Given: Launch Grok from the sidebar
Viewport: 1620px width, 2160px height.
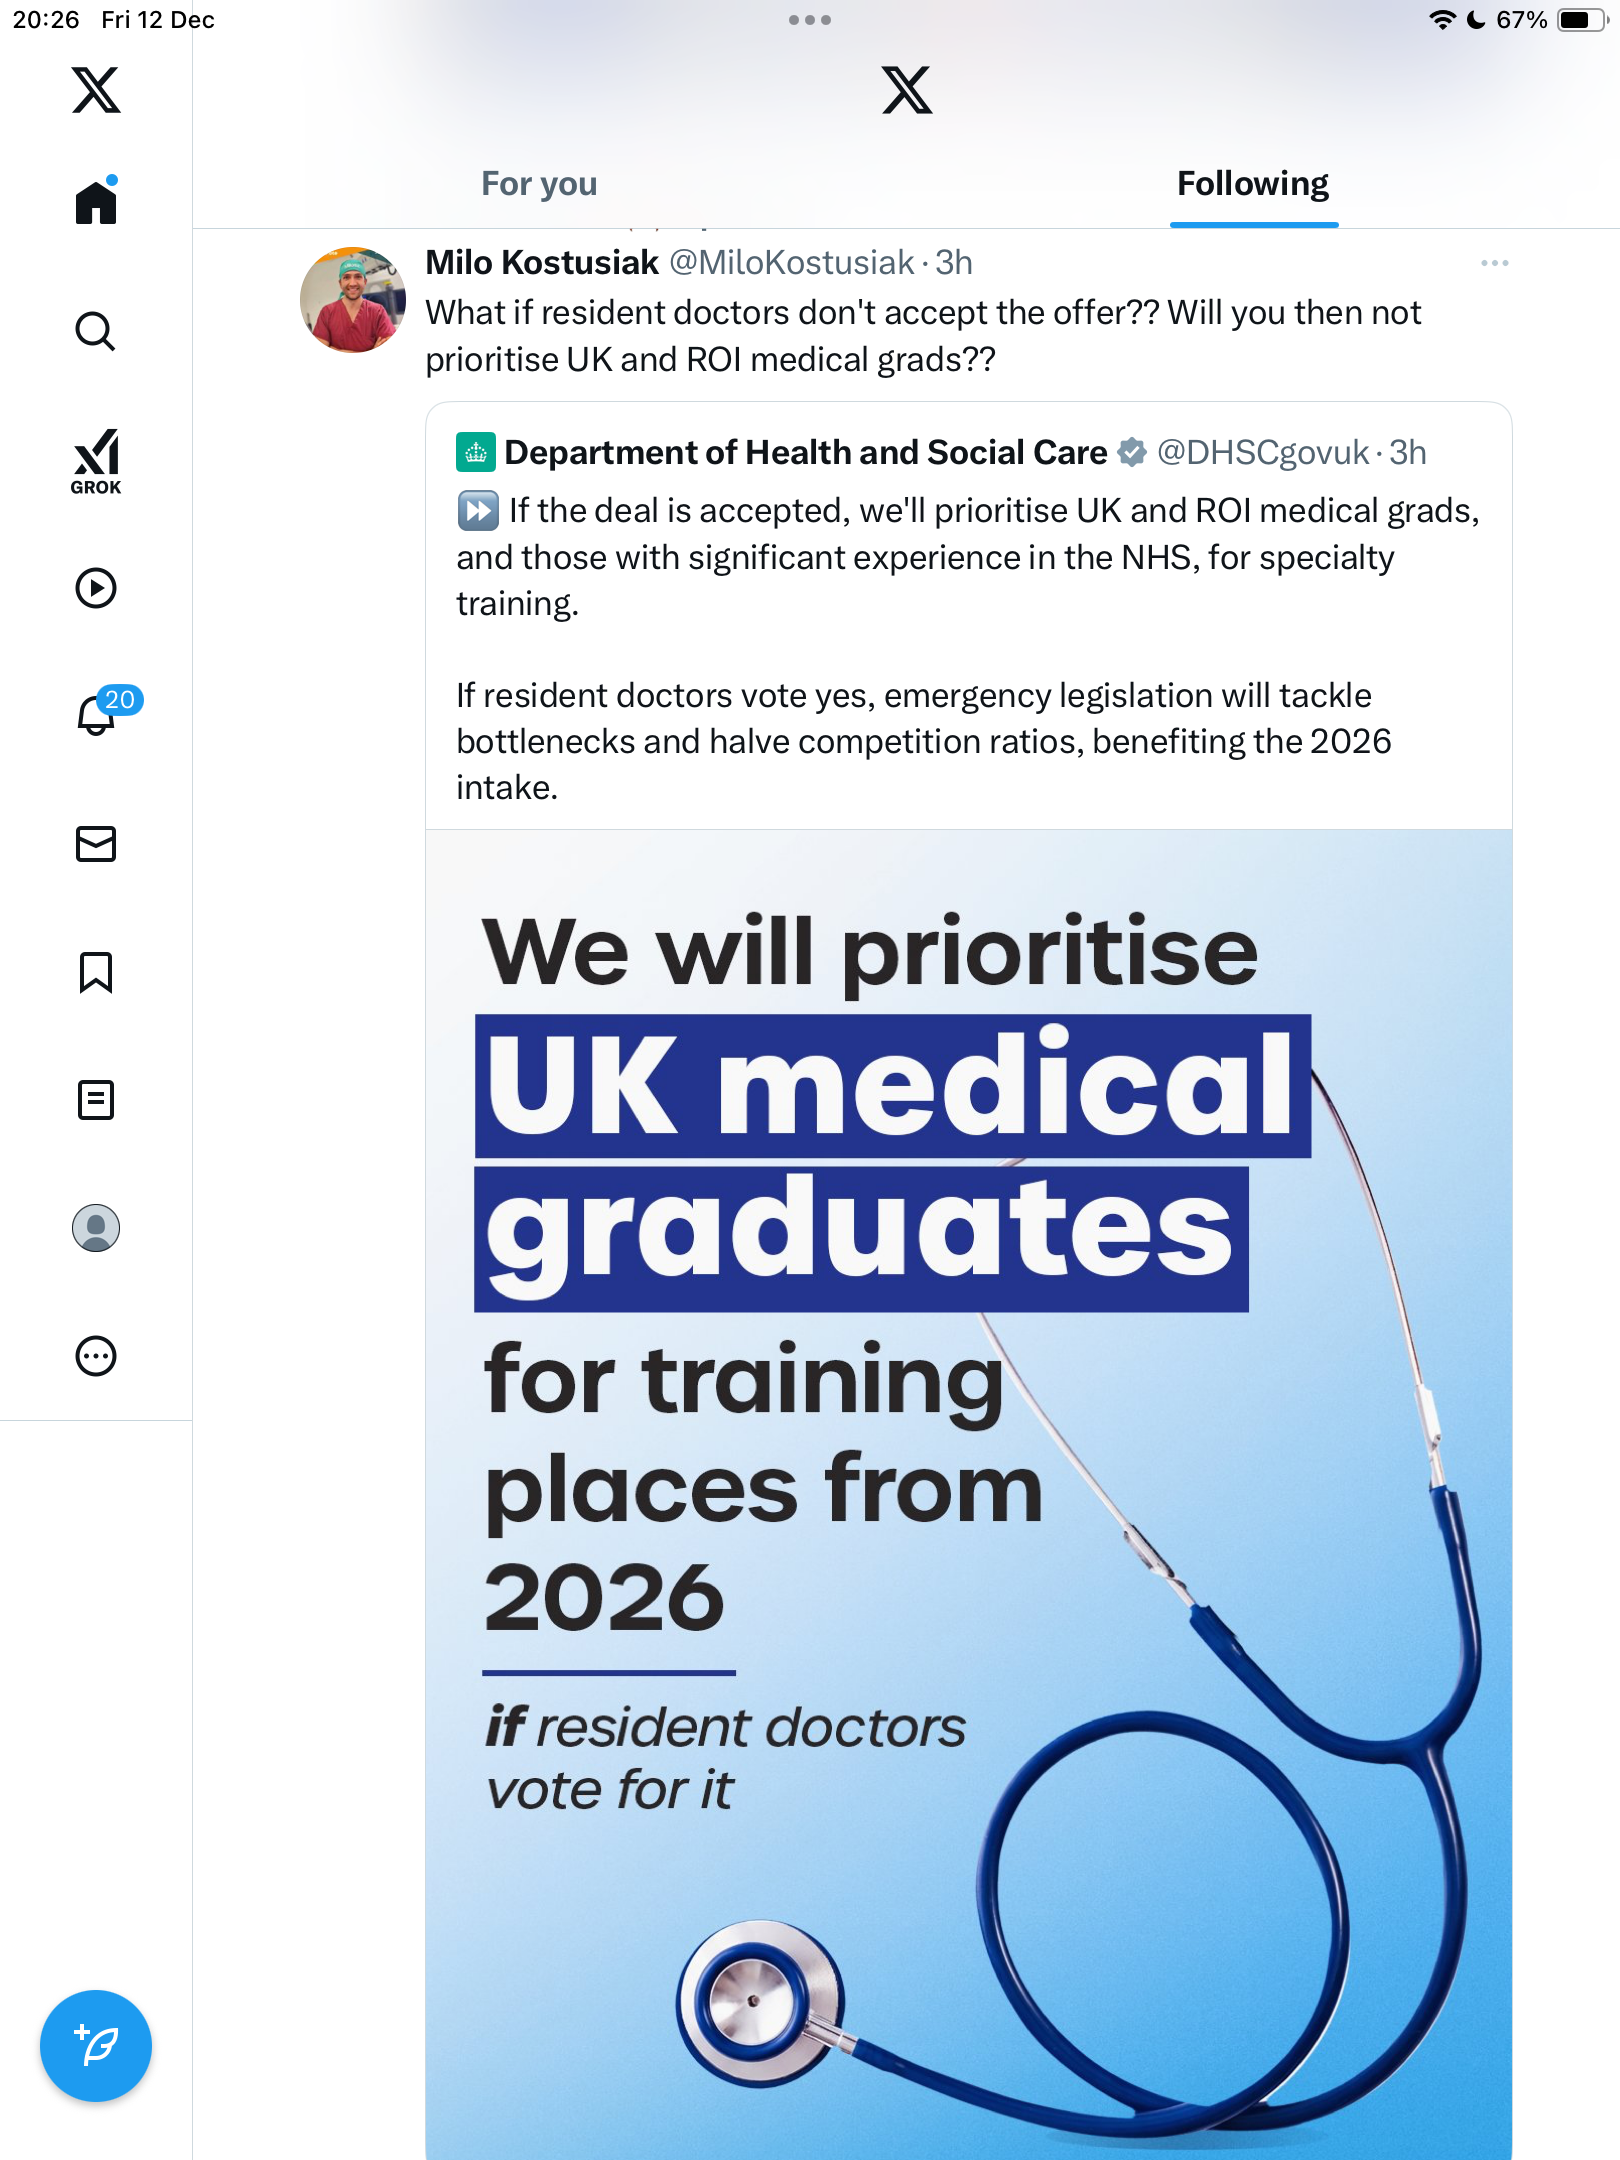Looking at the screenshot, I should (x=96, y=461).
